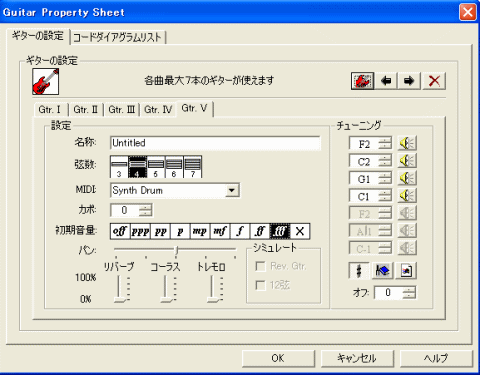Play the G1 string tuning sound
Image resolution: width=480 pixels, height=375 pixels.
pyautogui.click(x=407, y=178)
